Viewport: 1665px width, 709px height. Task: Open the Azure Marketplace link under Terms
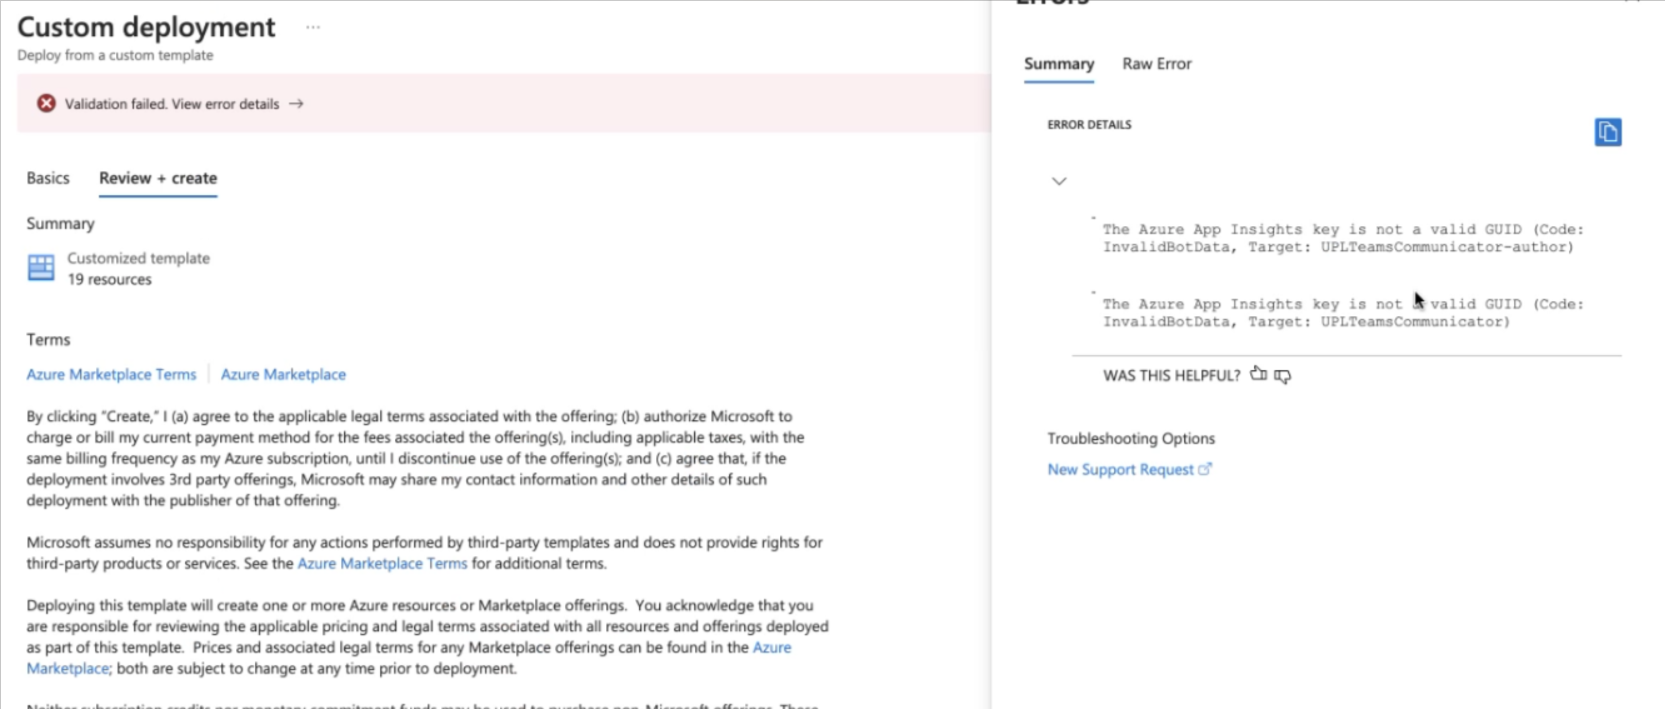click(283, 374)
